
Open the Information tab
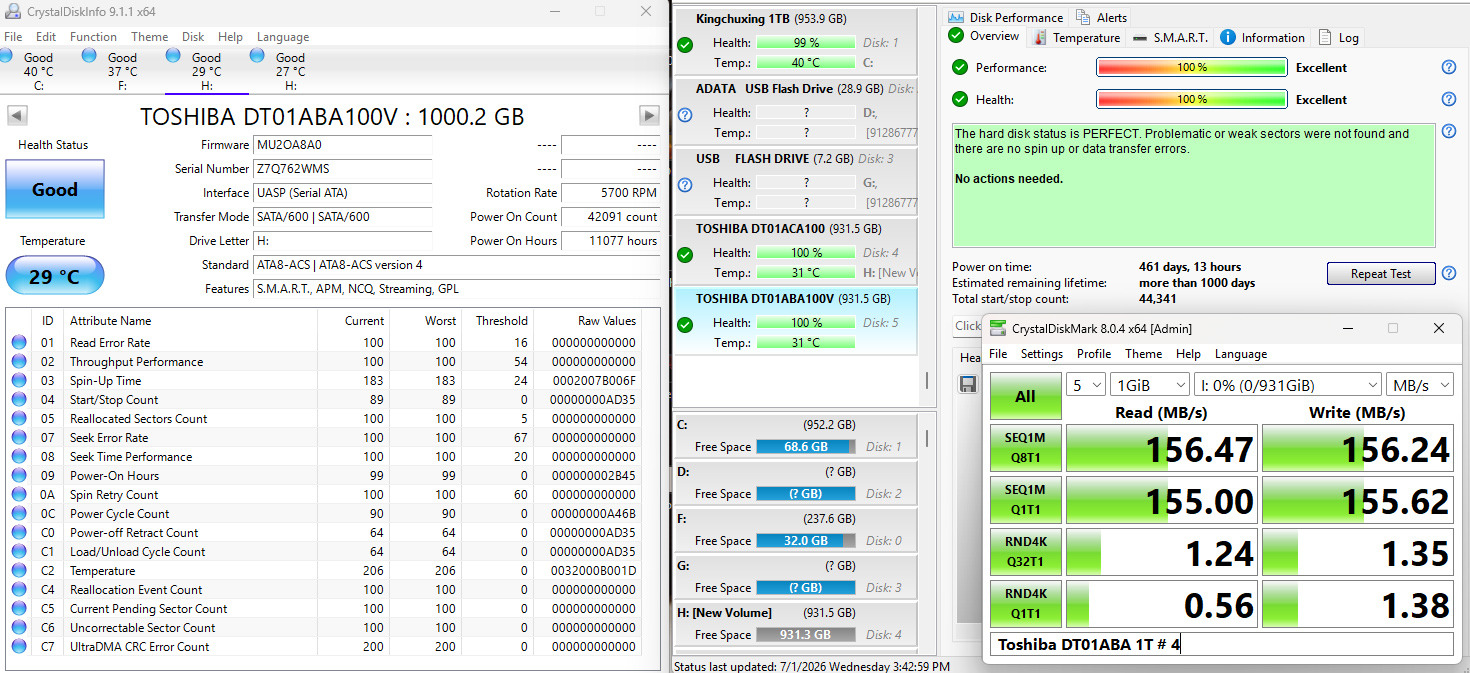(1262, 38)
